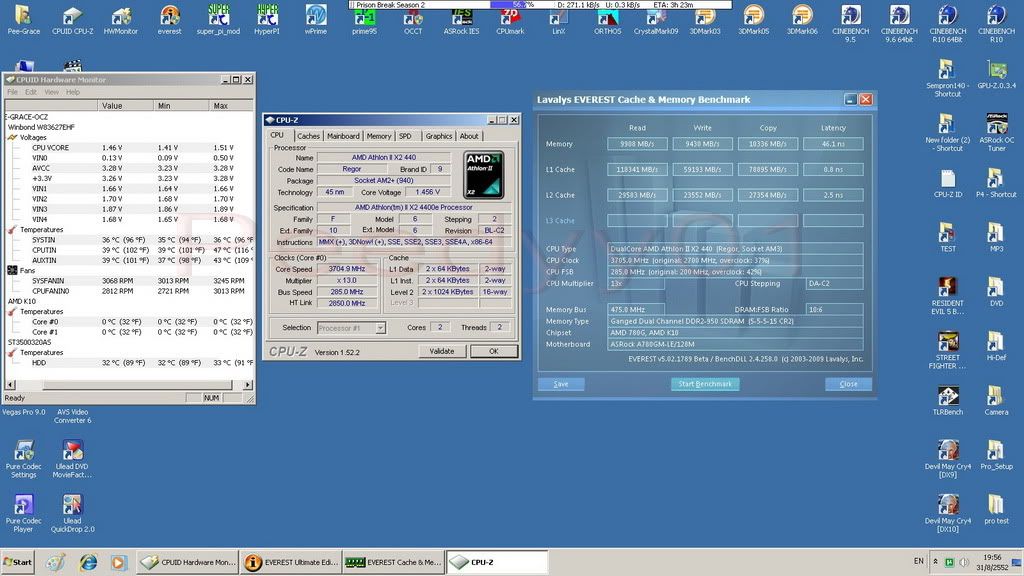Open the Windows Start menu
Screen dimensions: 1024x576
18,562
